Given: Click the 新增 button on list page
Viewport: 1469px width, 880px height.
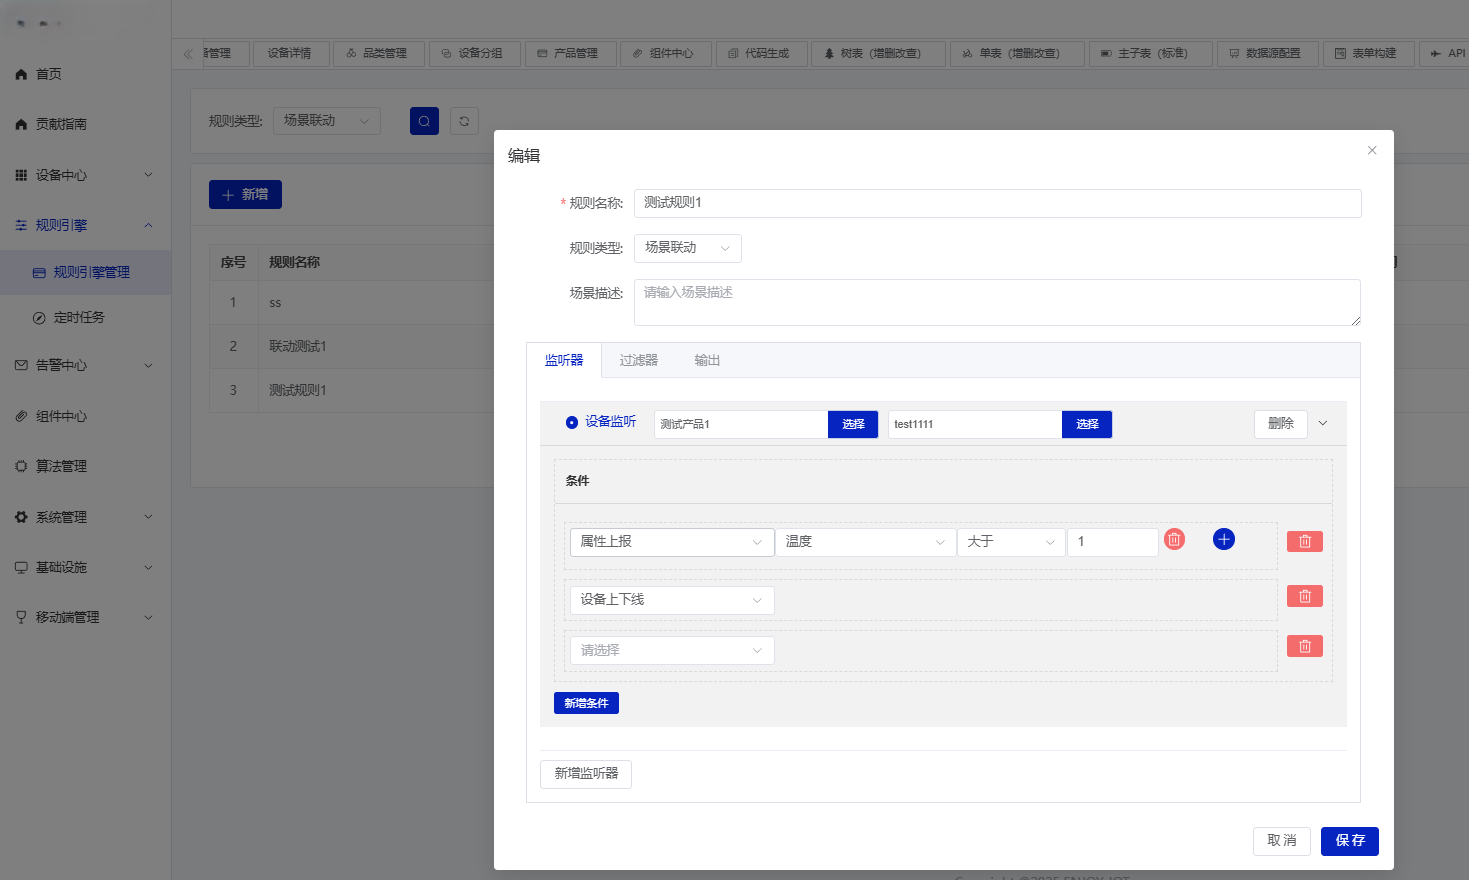Looking at the screenshot, I should 245,195.
